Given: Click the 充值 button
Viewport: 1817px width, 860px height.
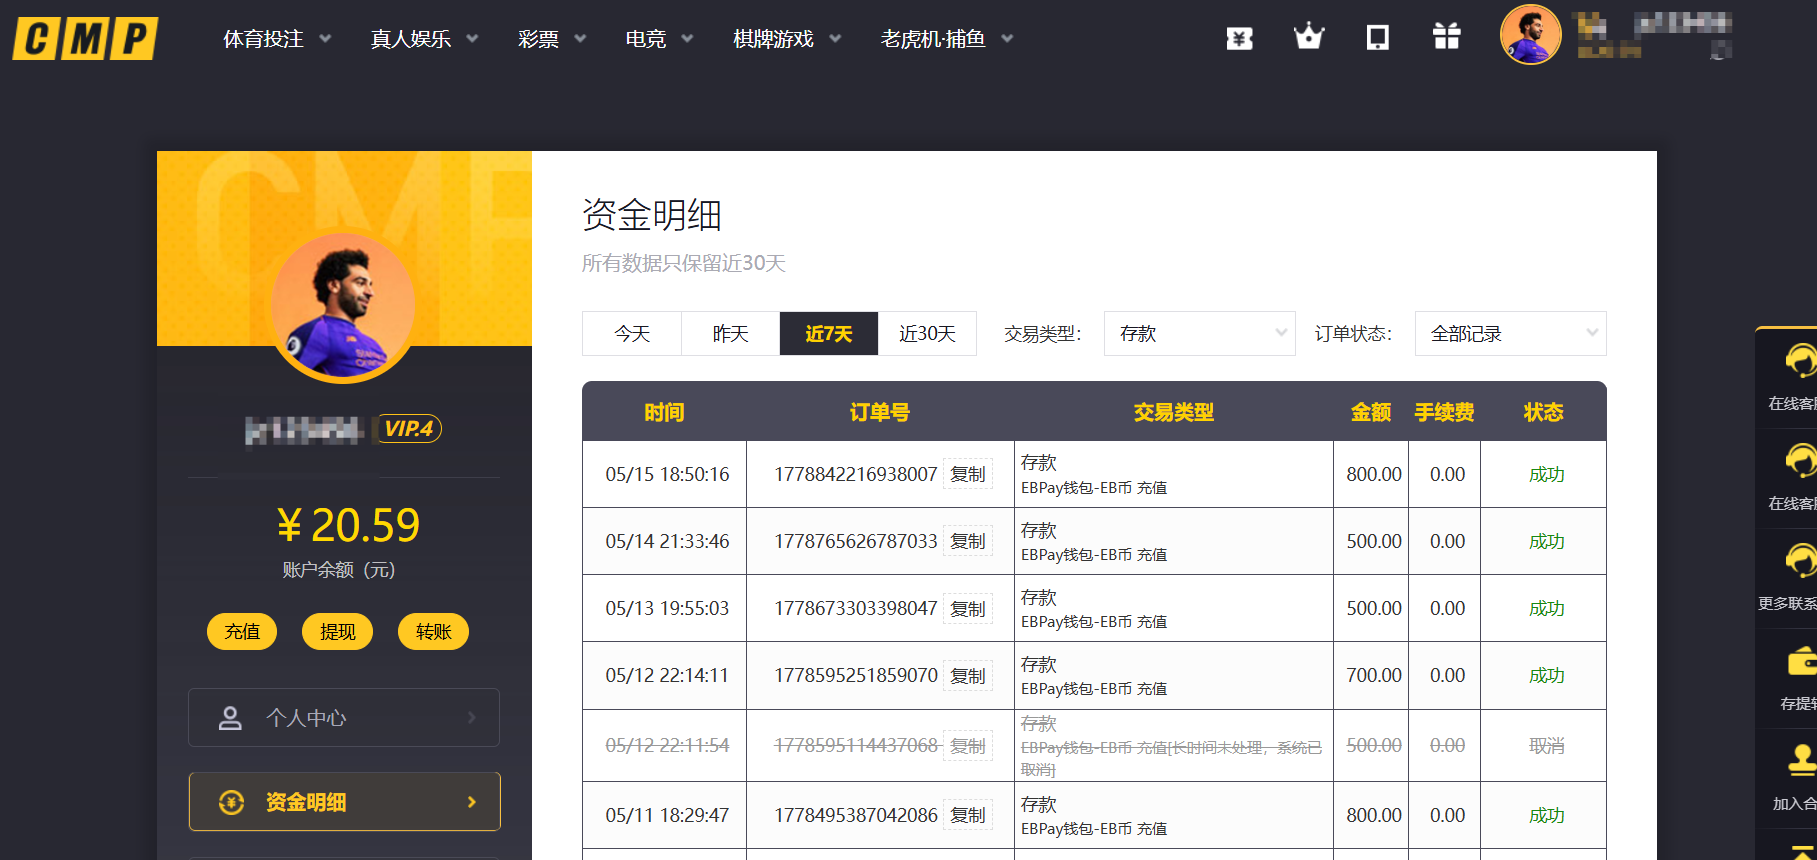Looking at the screenshot, I should pos(242,632).
